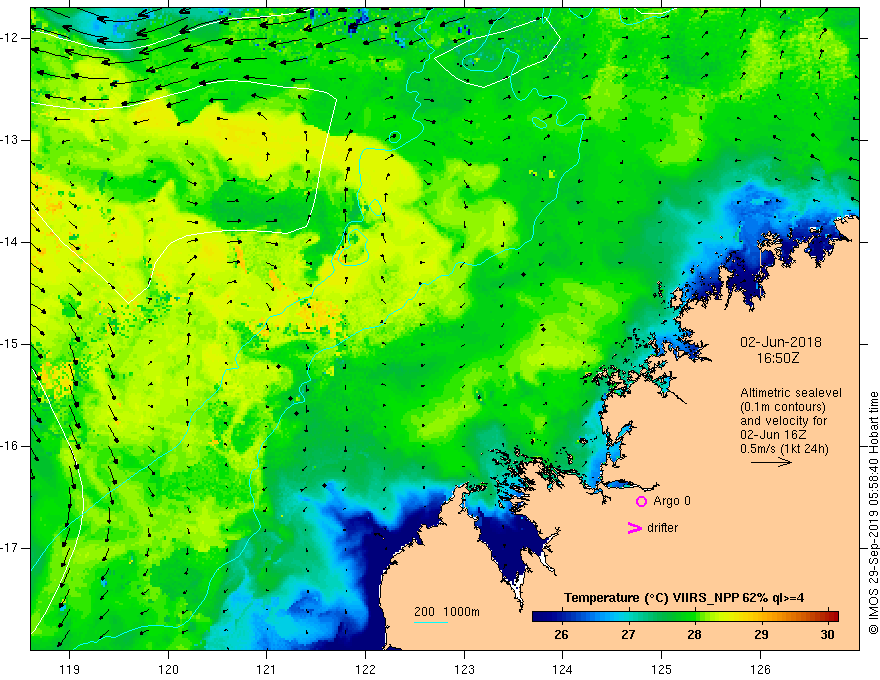Click the magenta drifter arrow legend icon

(635, 528)
